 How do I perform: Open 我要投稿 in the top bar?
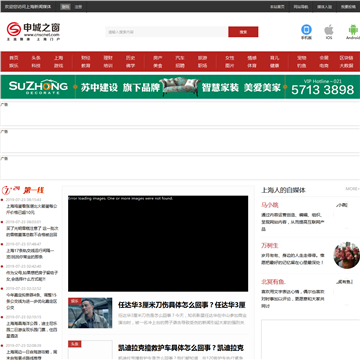(x=348, y=7)
